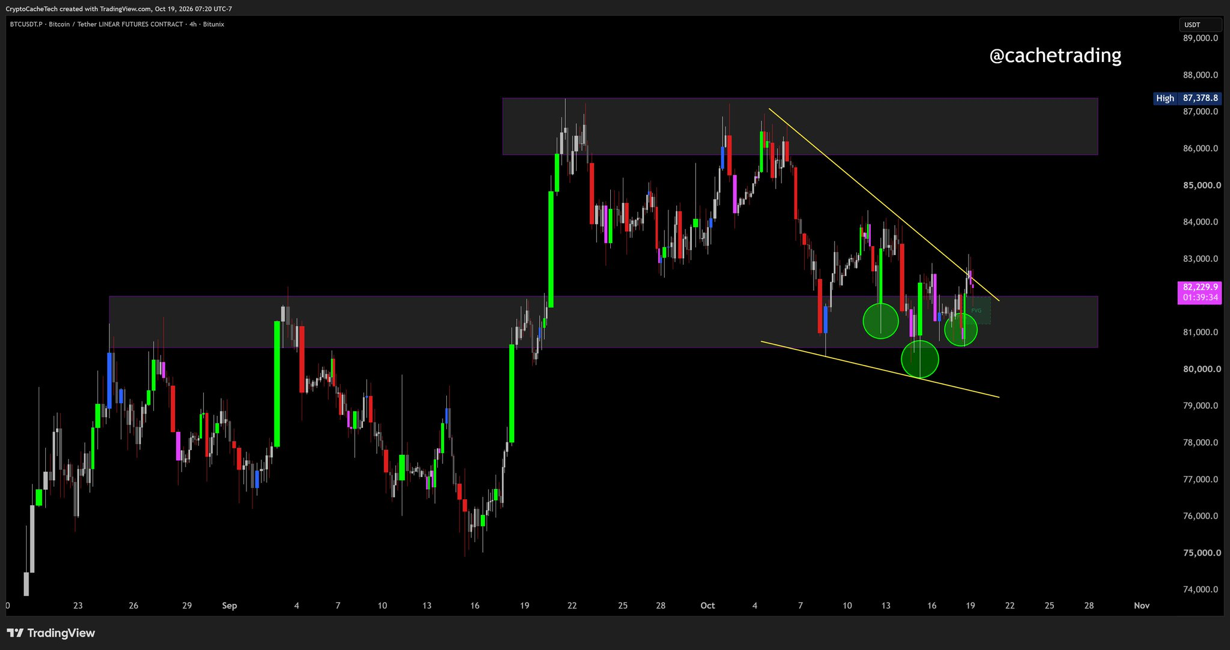Viewport: 1230px width, 650px height.
Task: Click the CryptoCacheTech created with TradingView.com header
Action: (x=119, y=9)
